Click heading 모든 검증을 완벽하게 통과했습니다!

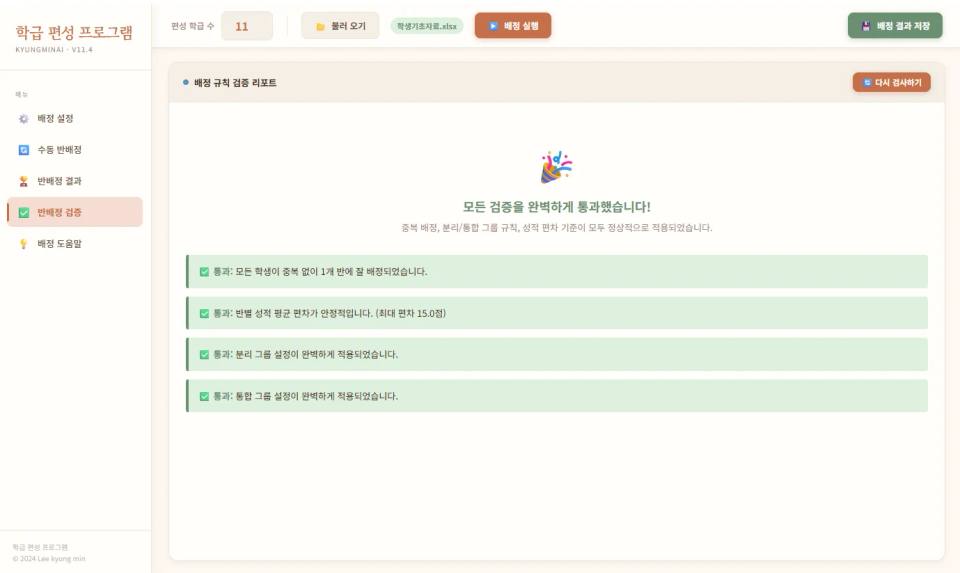tap(557, 207)
